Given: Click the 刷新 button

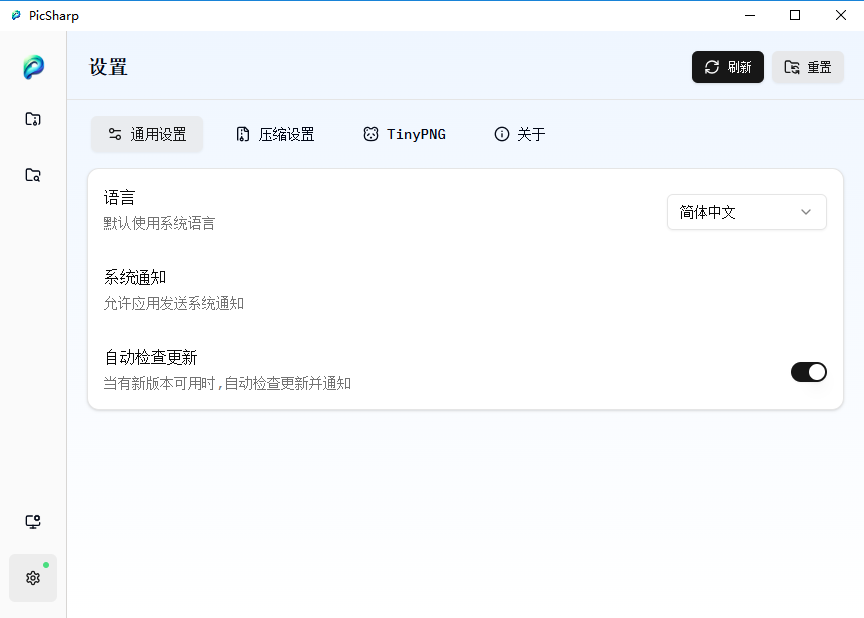Looking at the screenshot, I should 727,67.
